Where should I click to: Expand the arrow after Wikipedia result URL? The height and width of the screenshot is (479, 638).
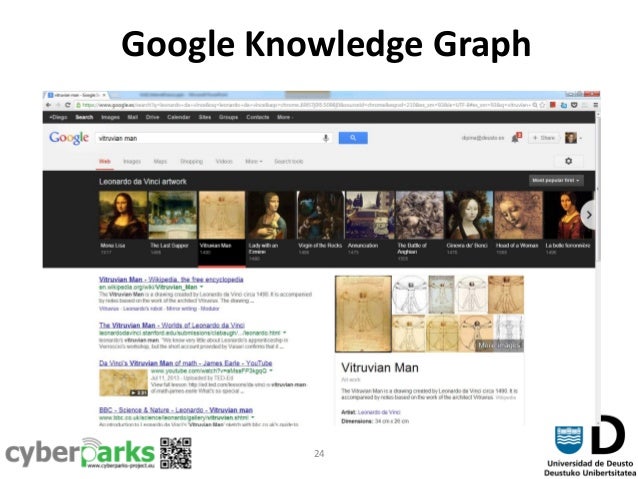tap(202, 287)
